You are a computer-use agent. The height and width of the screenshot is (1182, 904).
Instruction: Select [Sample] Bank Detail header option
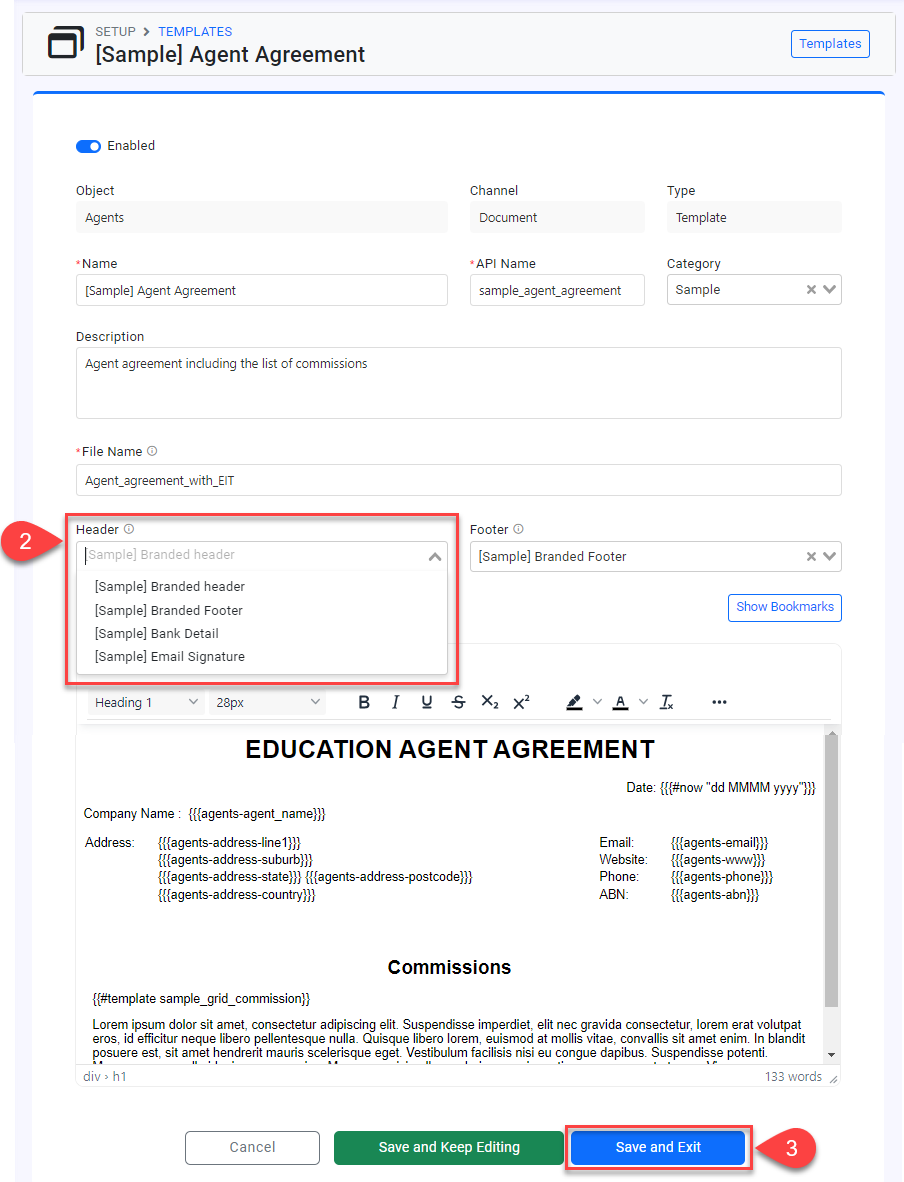click(x=156, y=634)
